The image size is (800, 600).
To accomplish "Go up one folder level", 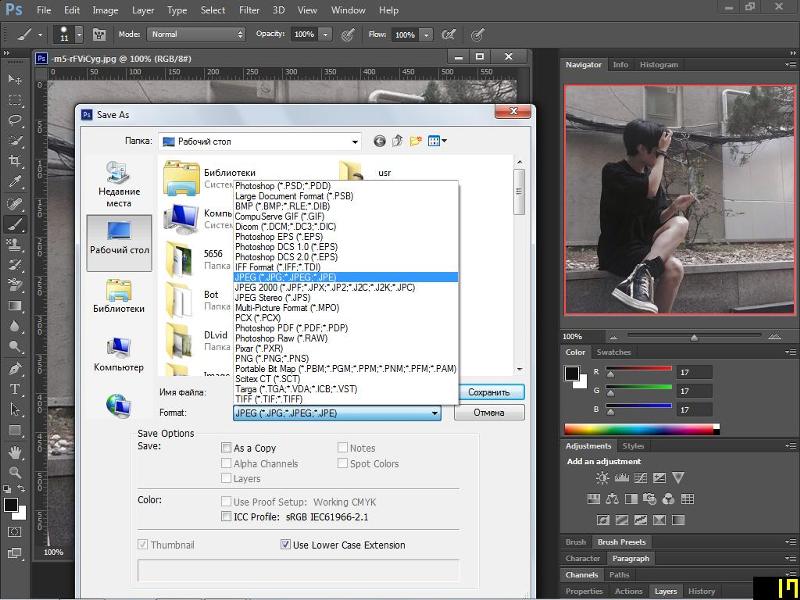I will (x=397, y=141).
